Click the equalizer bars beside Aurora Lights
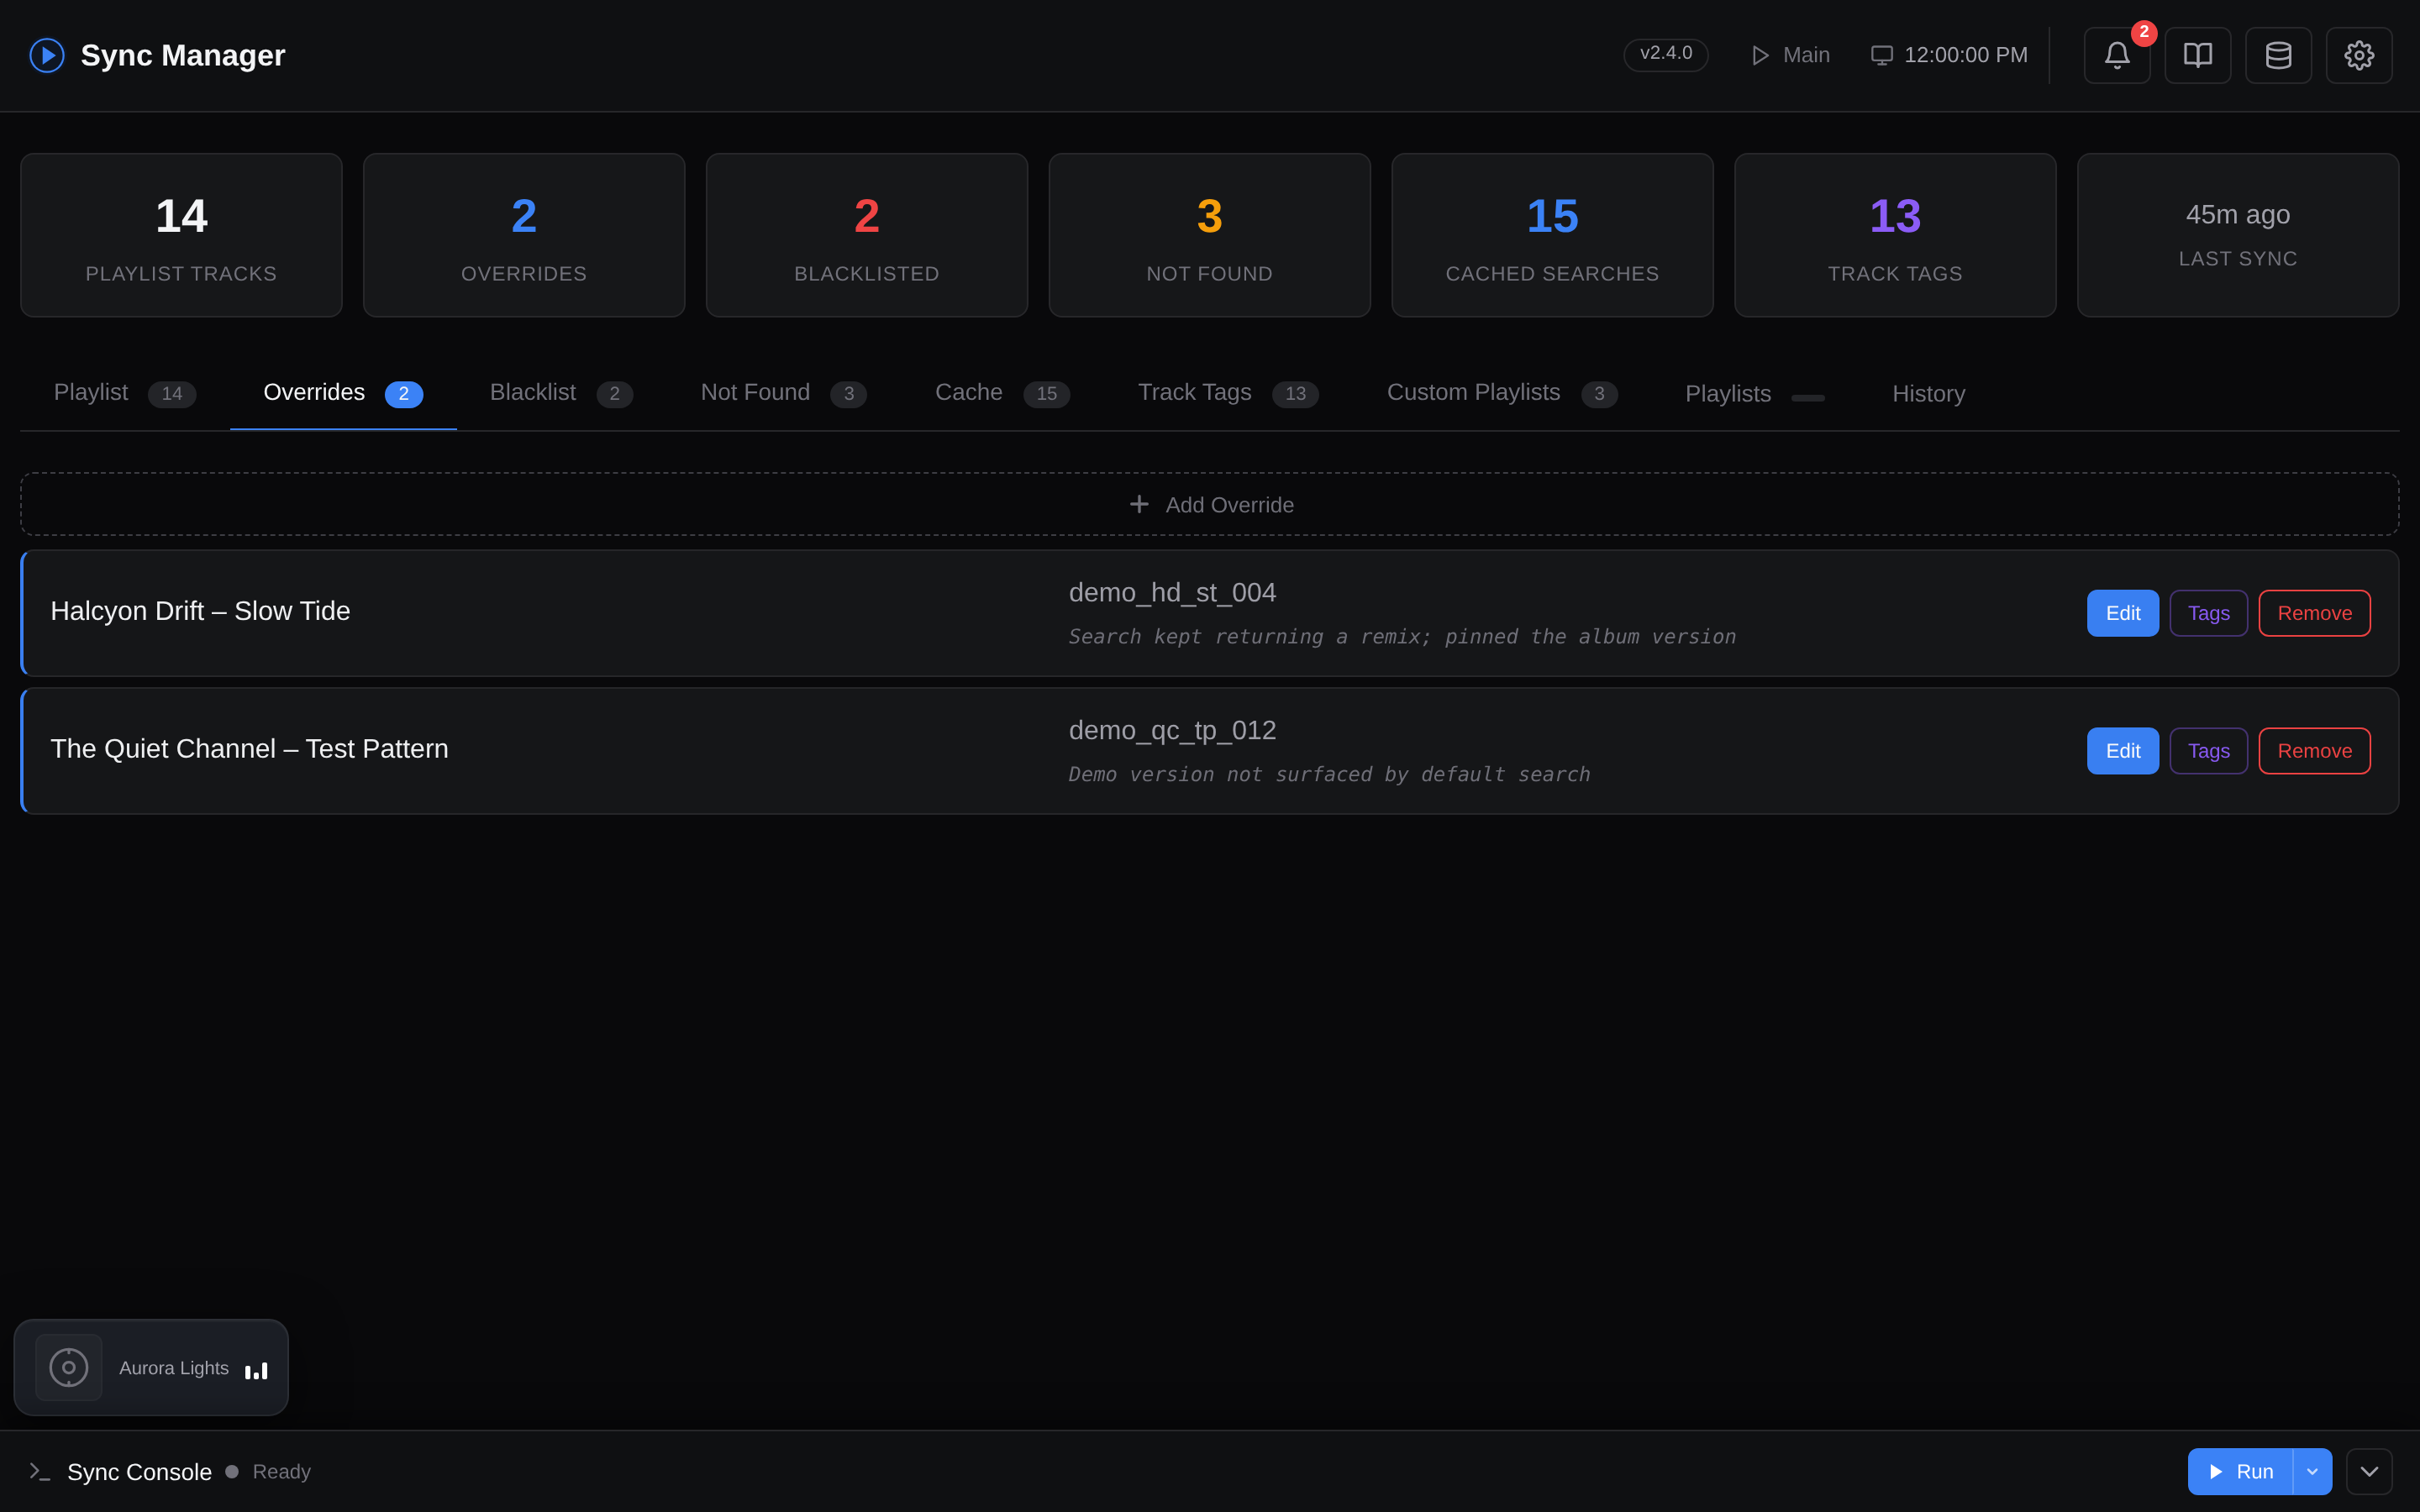 (x=256, y=1370)
